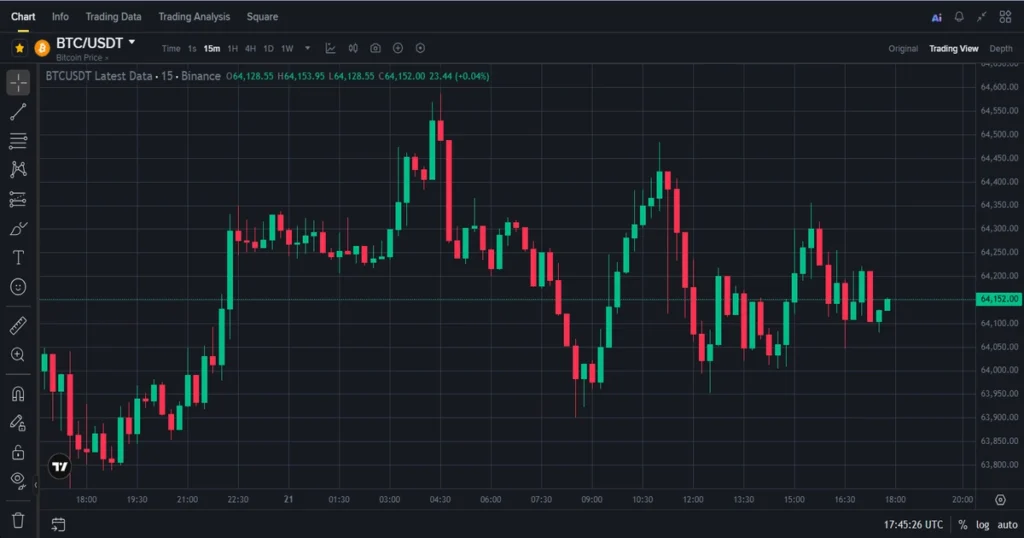Select the pattern drawing tool
1024x538 pixels.
click(x=18, y=170)
